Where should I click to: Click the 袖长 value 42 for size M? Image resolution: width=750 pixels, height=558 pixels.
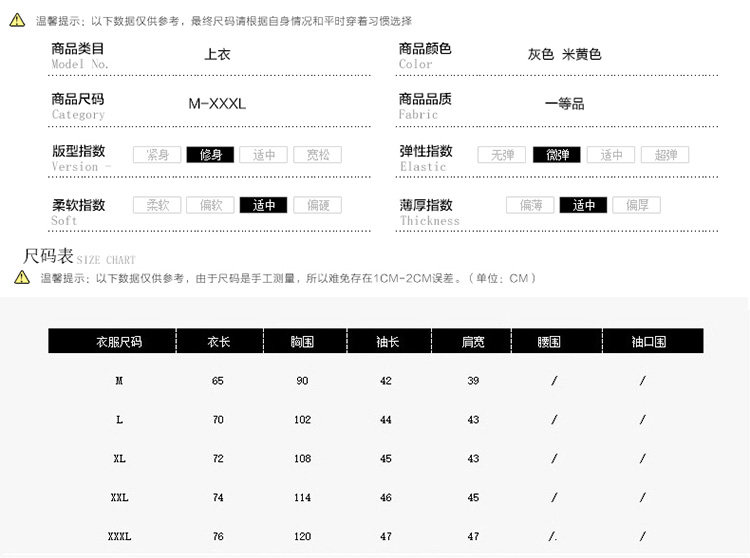click(386, 381)
